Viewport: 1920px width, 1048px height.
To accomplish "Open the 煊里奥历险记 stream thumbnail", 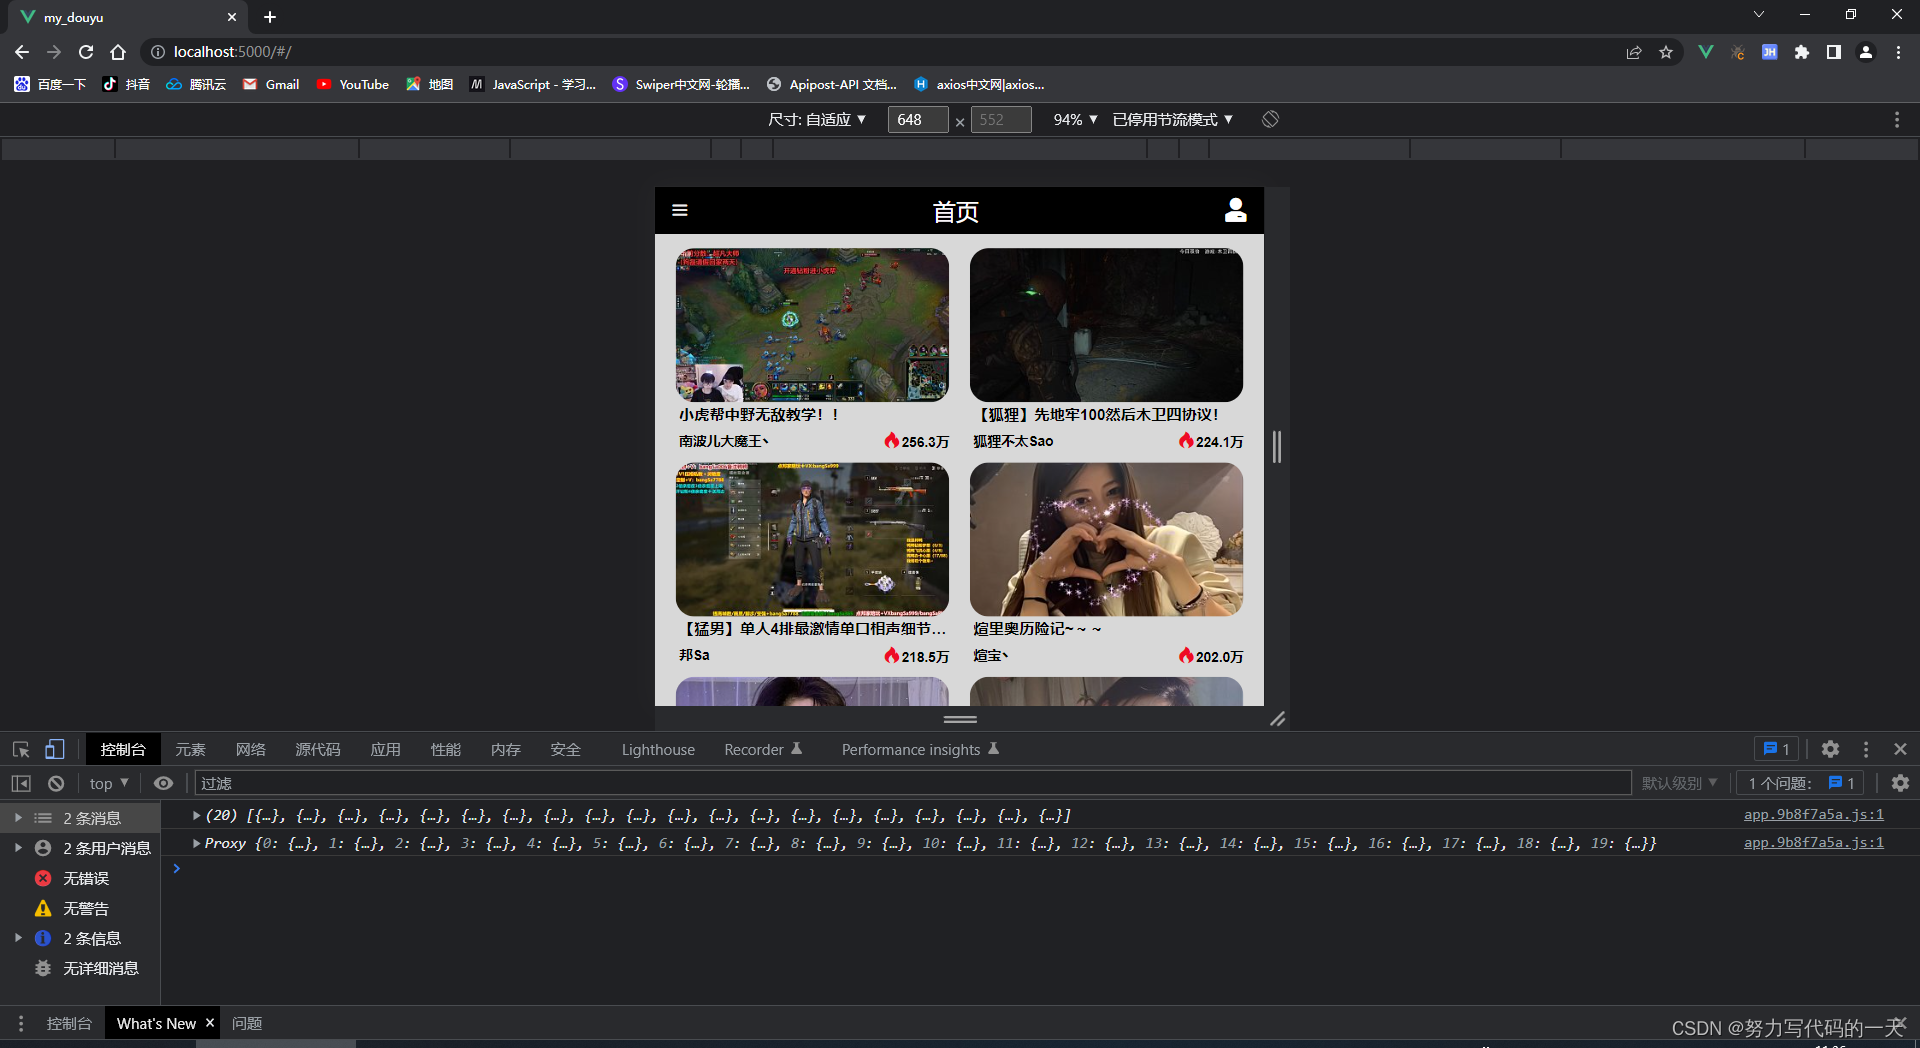I will [1106, 539].
